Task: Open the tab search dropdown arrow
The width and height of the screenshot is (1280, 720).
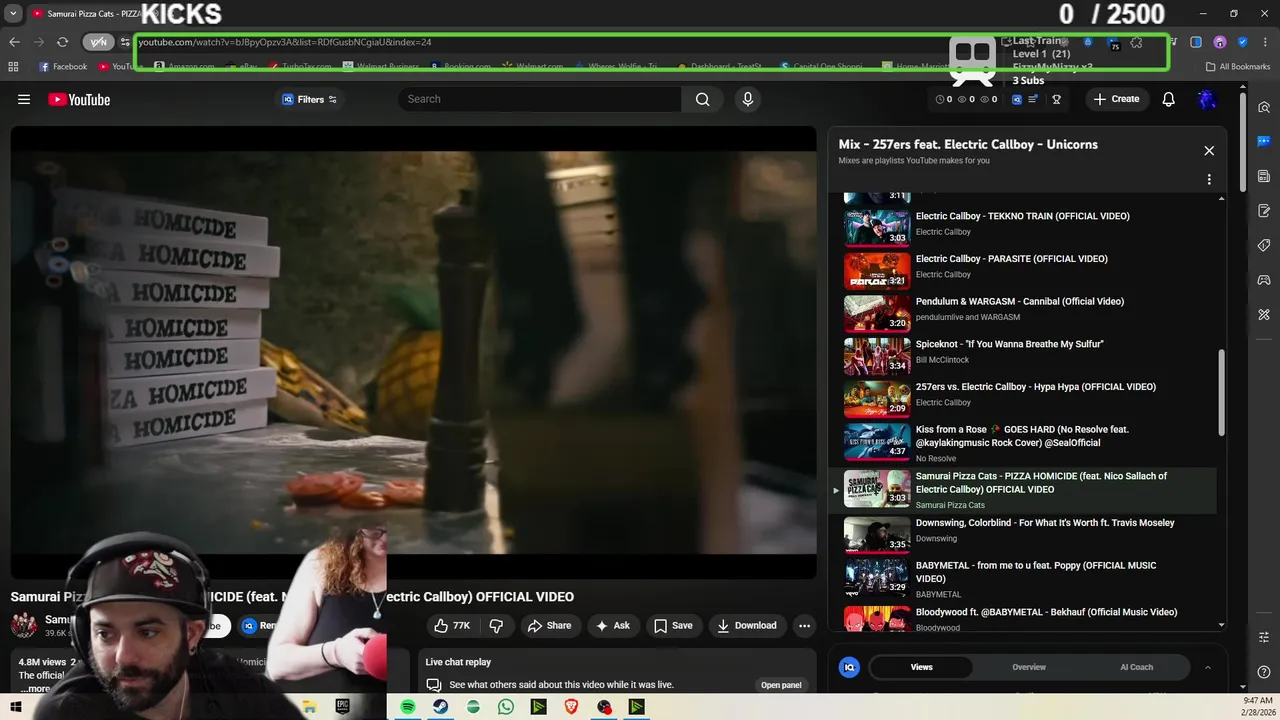Action: tap(13, 14)
